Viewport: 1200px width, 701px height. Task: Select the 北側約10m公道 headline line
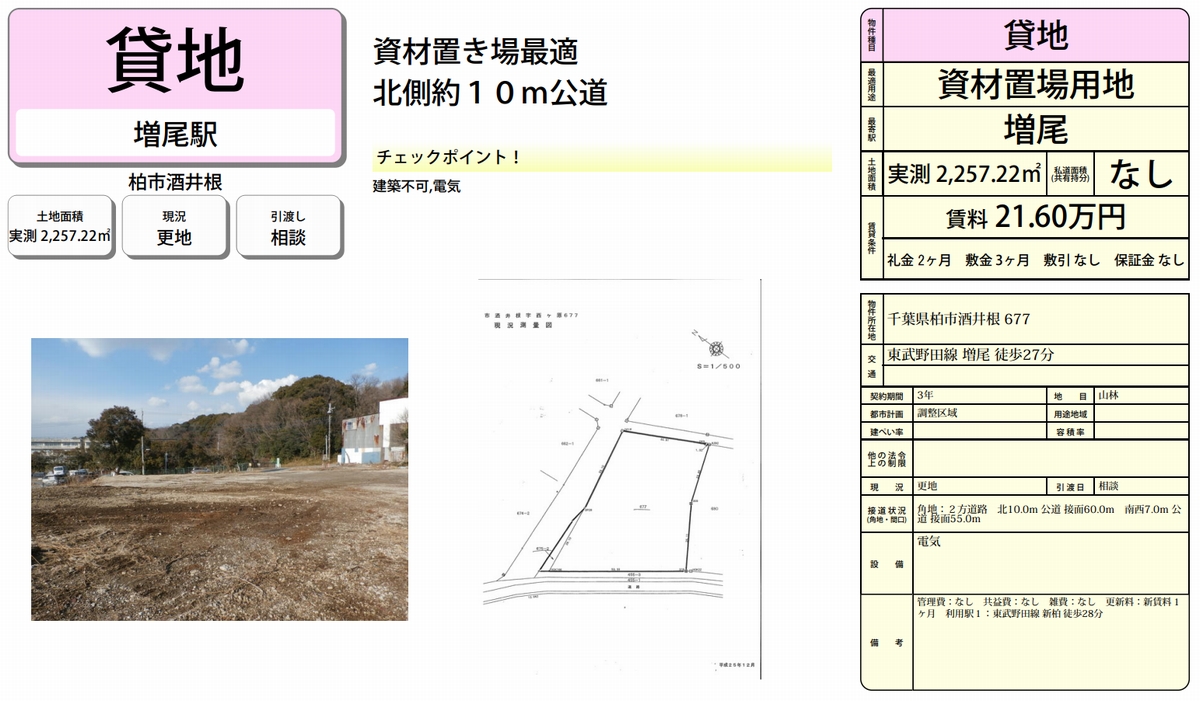click(490, 92)
